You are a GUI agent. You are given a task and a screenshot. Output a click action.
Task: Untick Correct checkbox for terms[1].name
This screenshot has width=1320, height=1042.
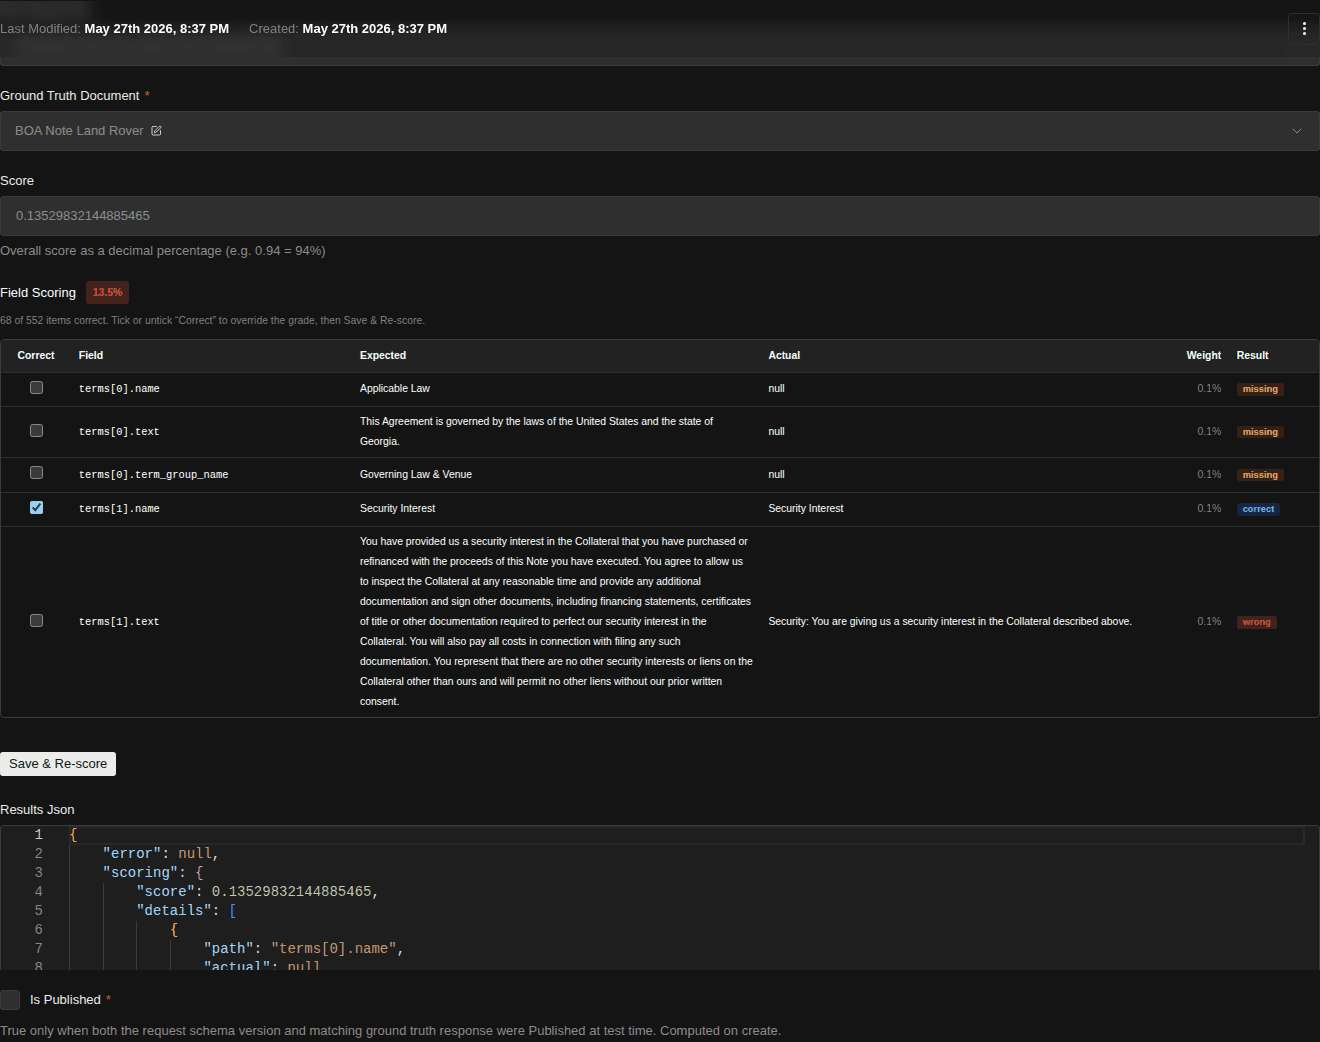click(x=37, y=508)
